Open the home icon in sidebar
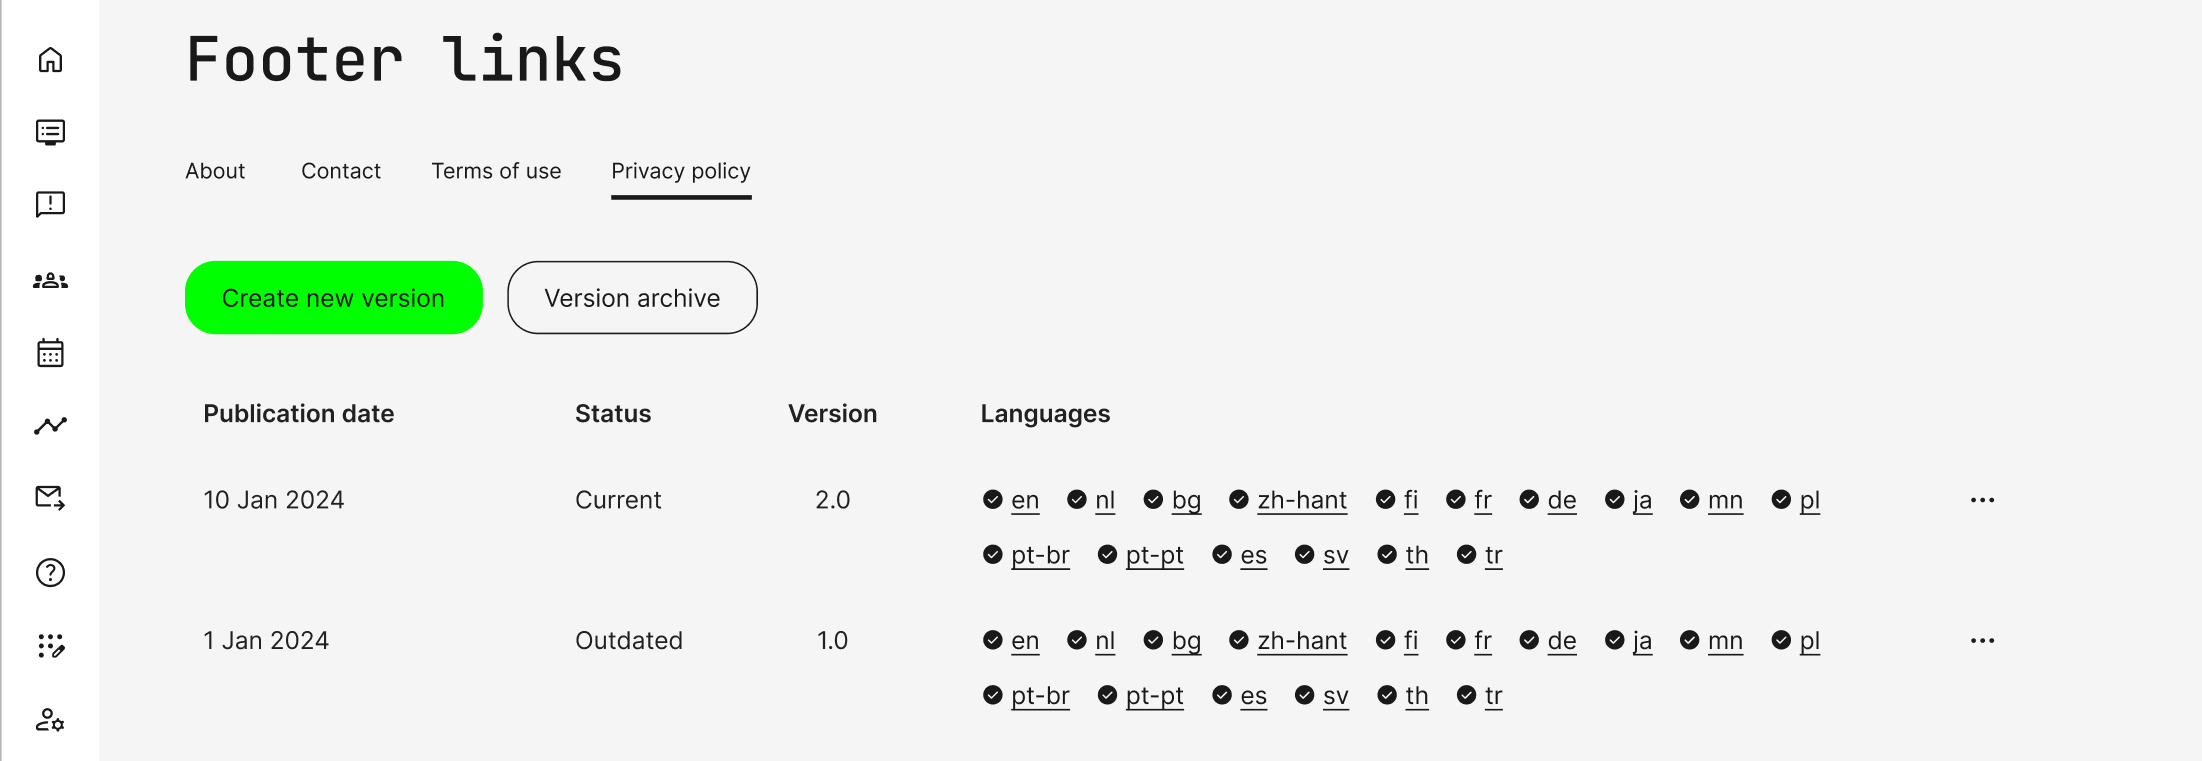 pyautogui.click(x=50, y=60)
